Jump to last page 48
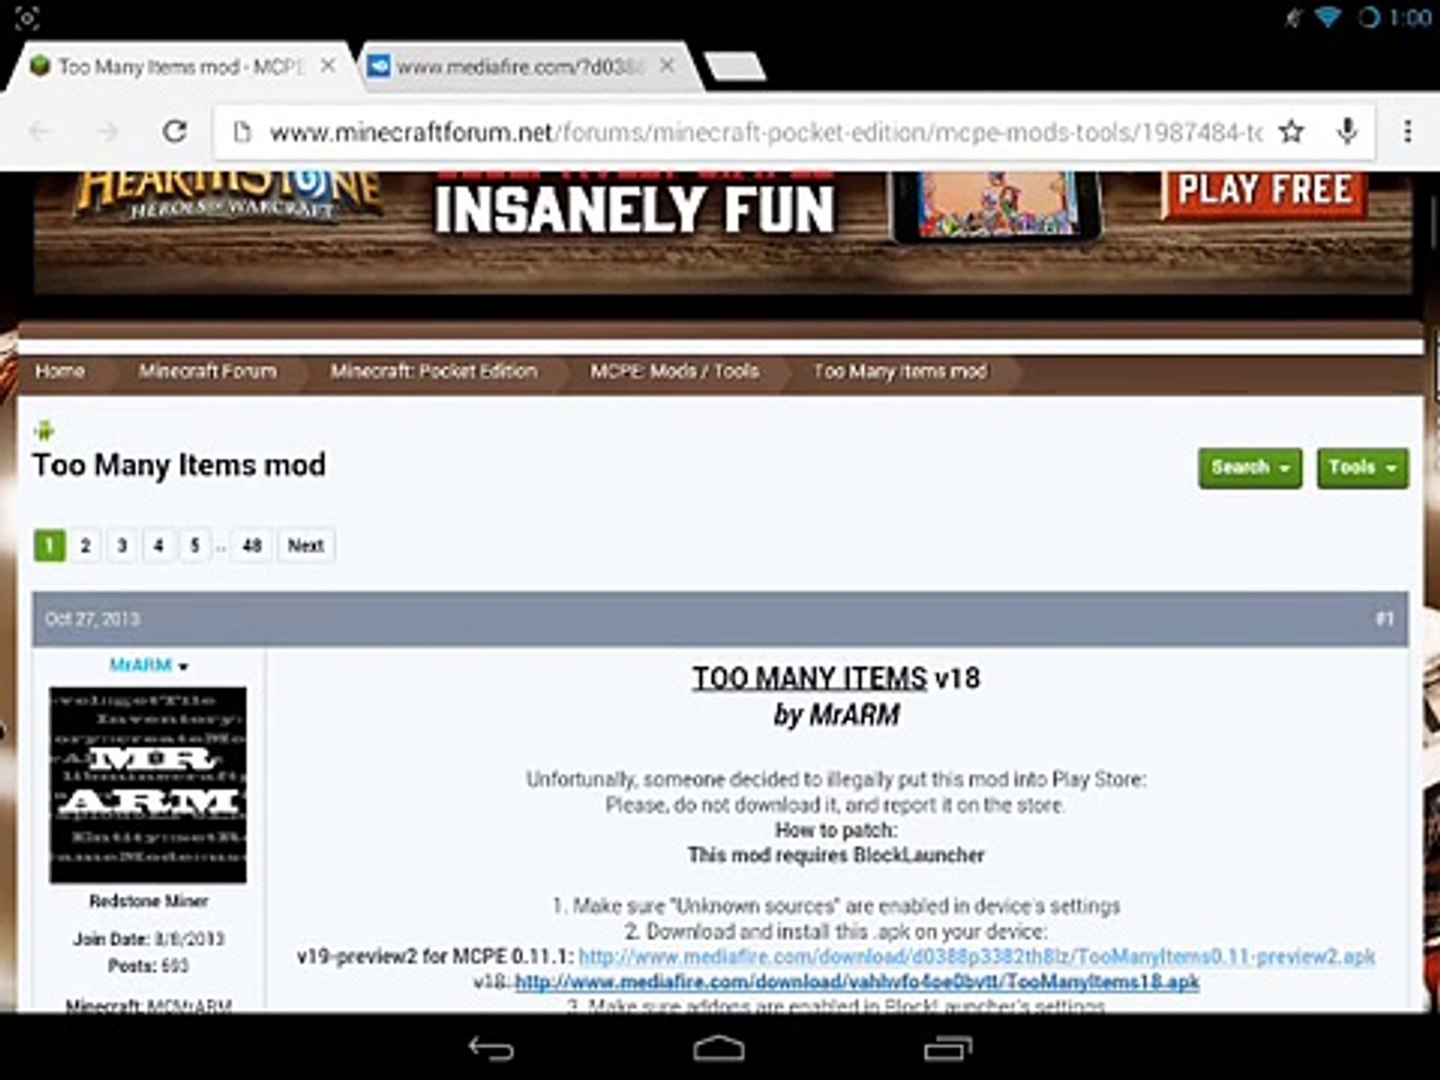 [x=251, y=546]
